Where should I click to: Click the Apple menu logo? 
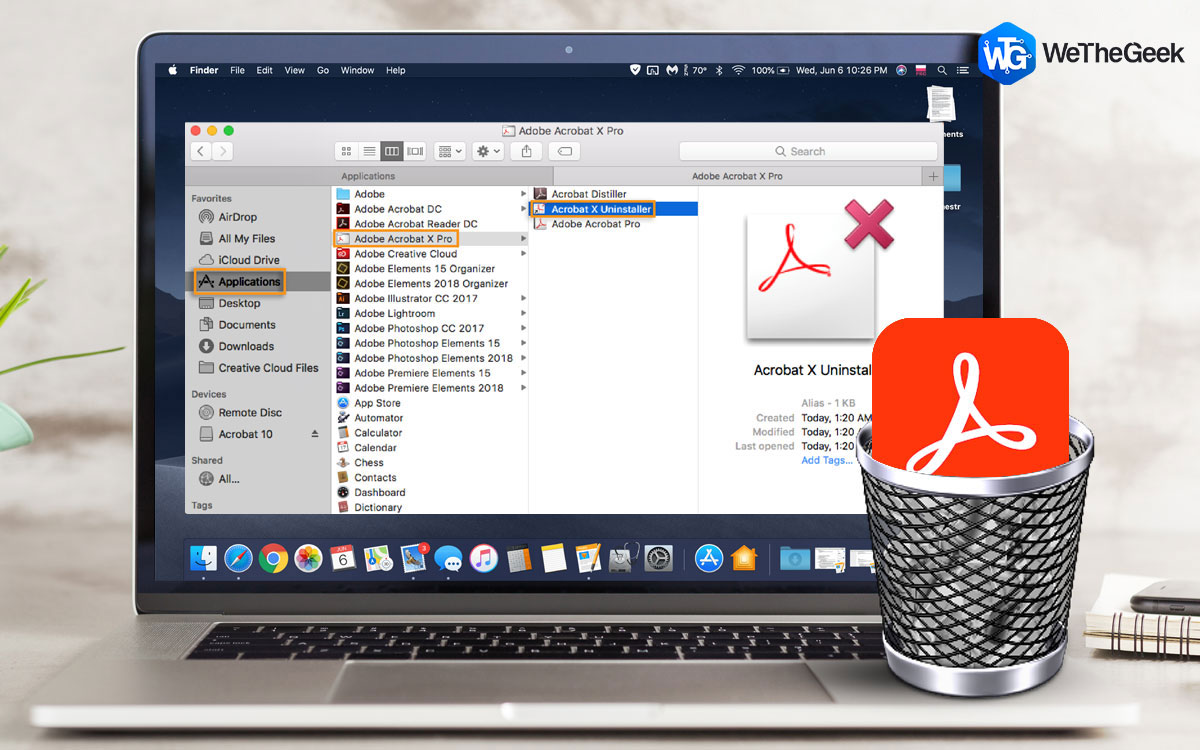click(x=171, y=70)
